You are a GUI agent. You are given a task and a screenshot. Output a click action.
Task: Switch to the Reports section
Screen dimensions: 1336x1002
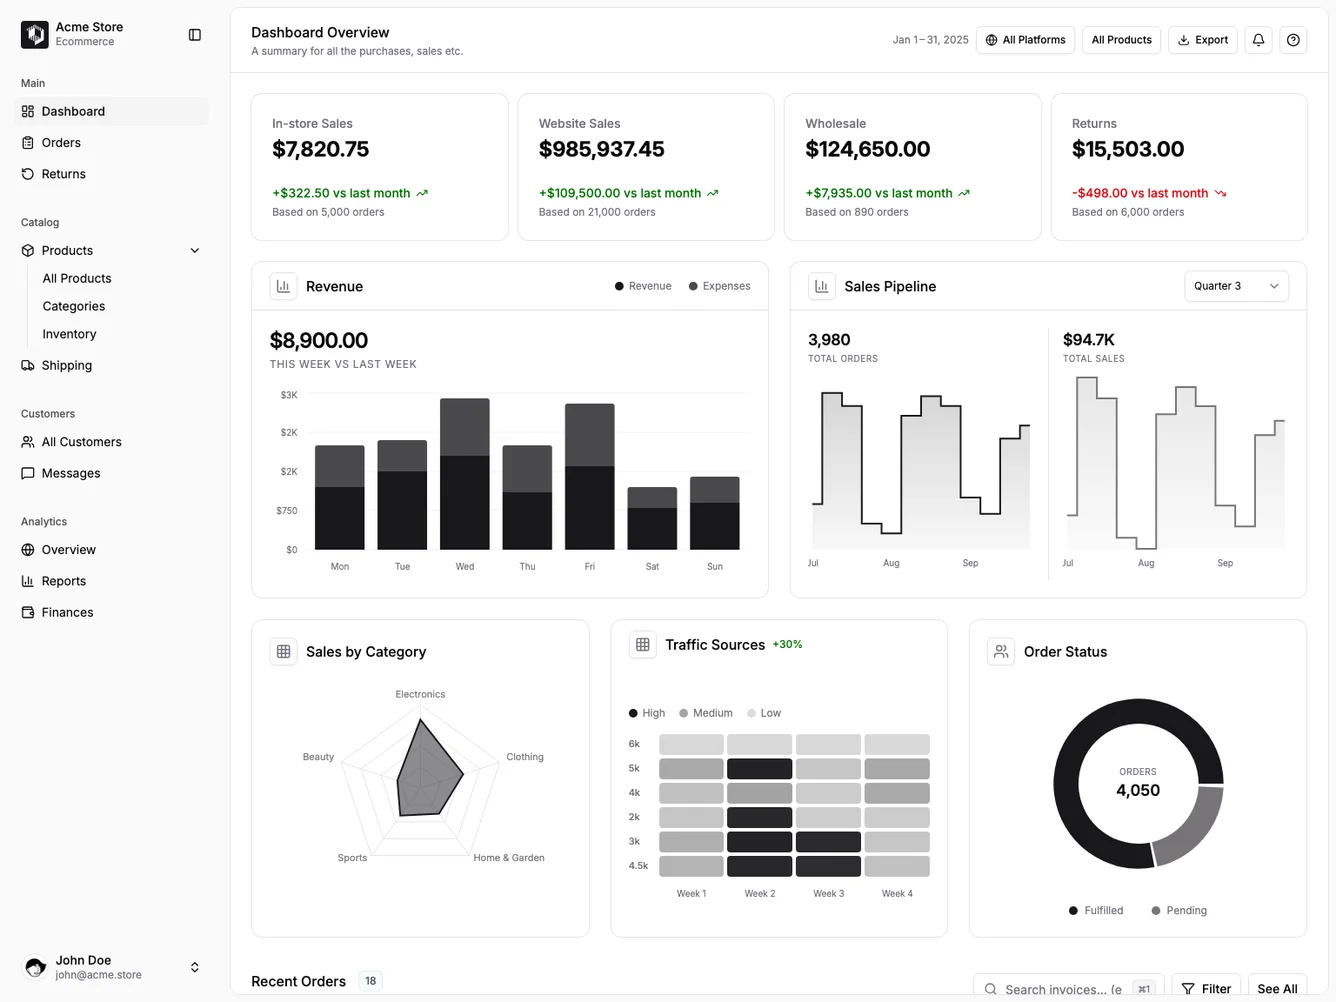click(x=64, y=581)
